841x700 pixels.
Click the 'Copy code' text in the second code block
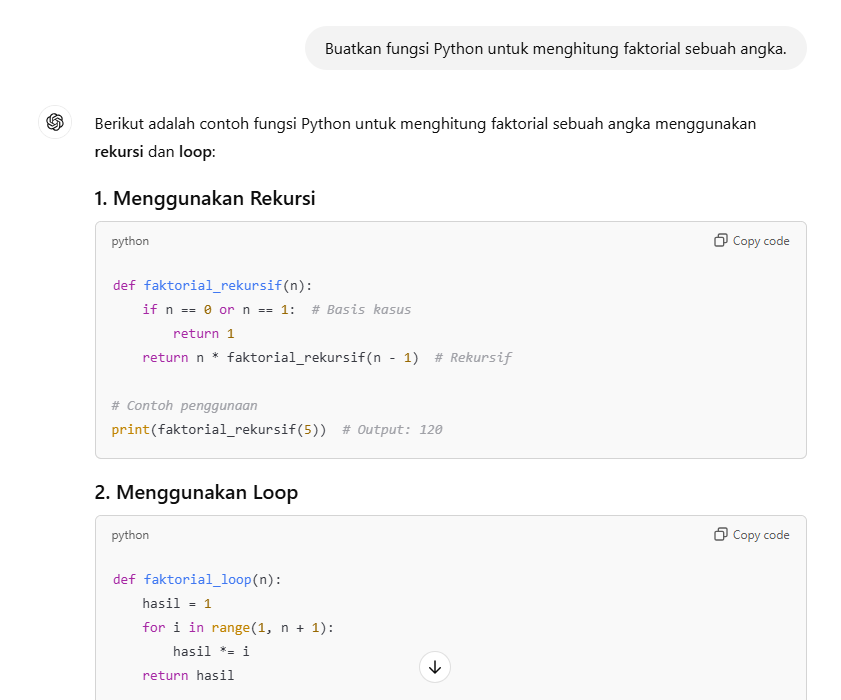click(761, 535)
